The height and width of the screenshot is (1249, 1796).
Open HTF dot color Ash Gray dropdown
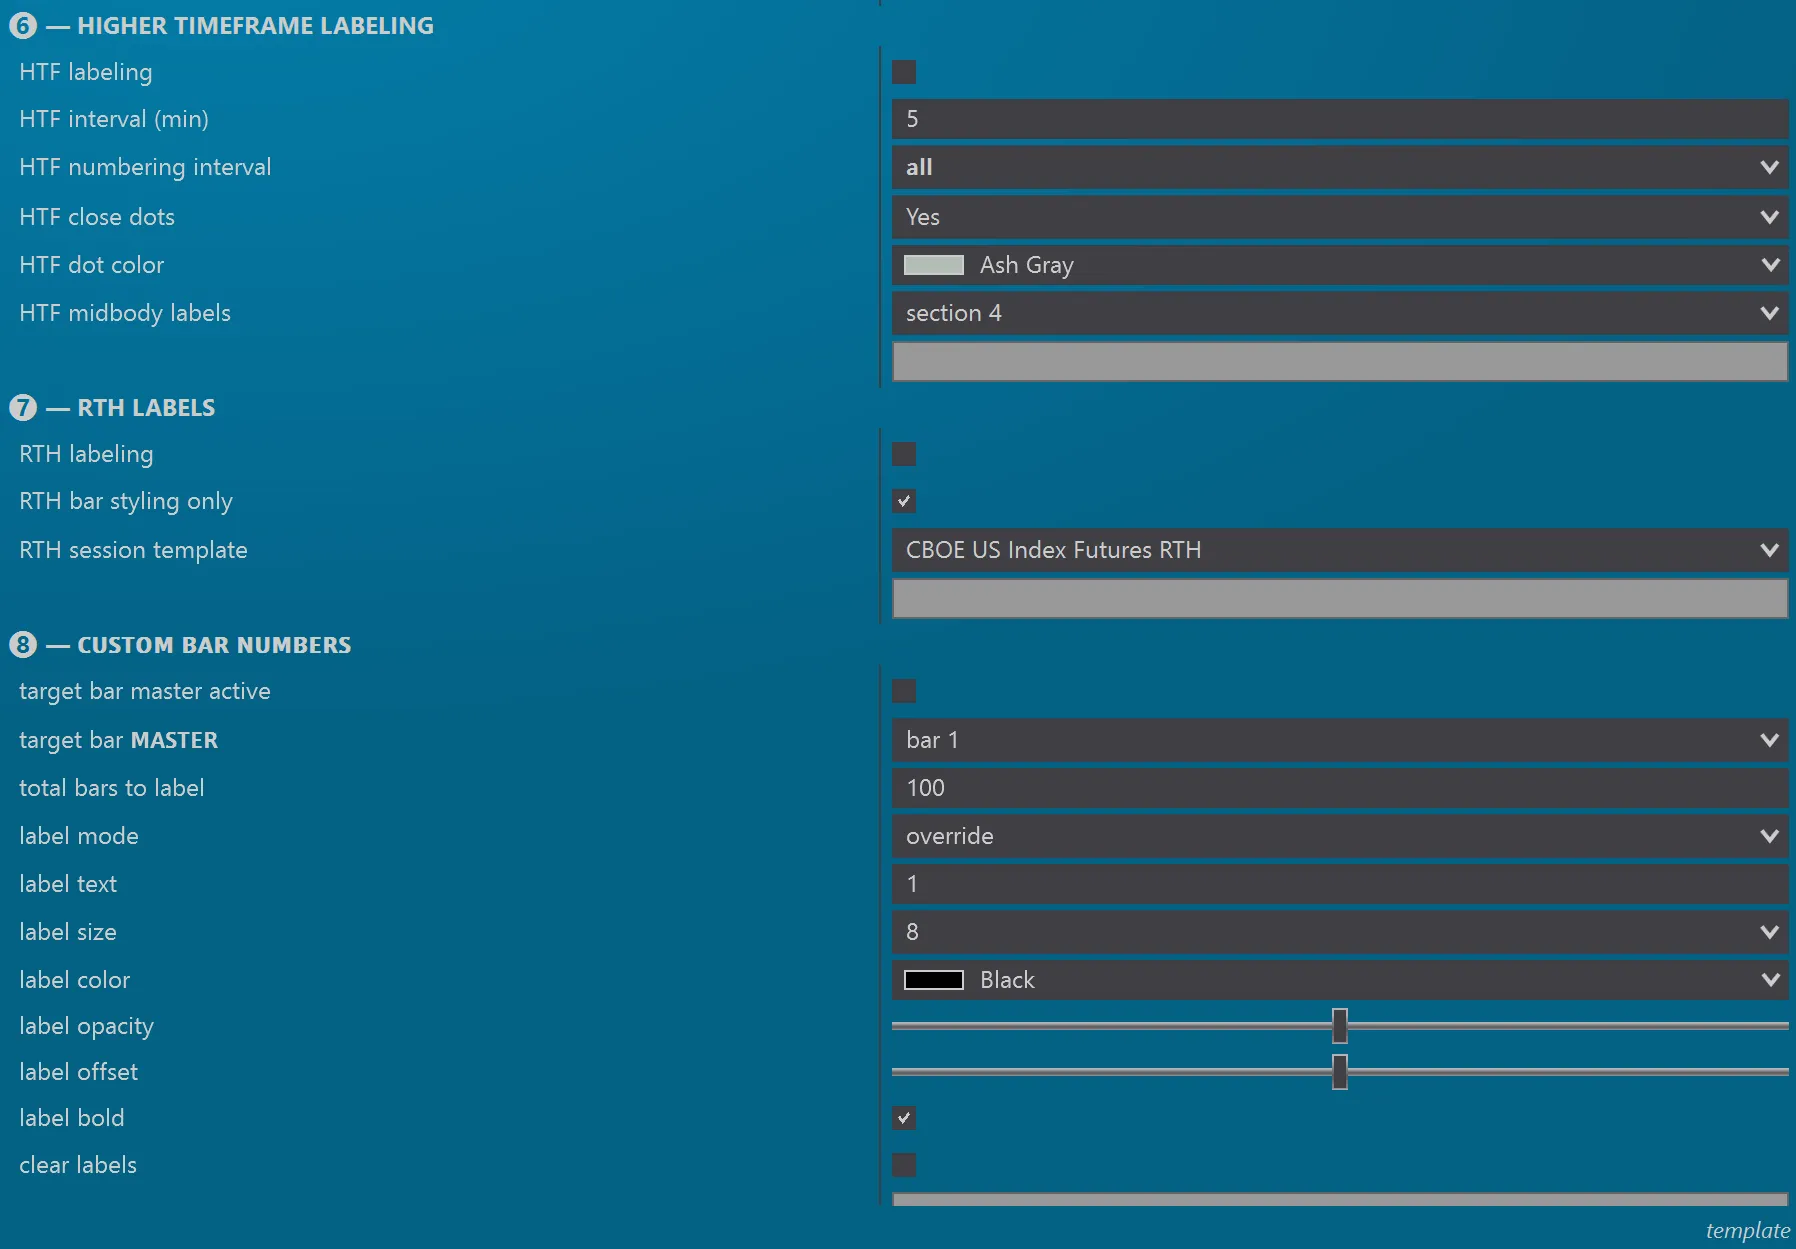tap(1340, 265)
